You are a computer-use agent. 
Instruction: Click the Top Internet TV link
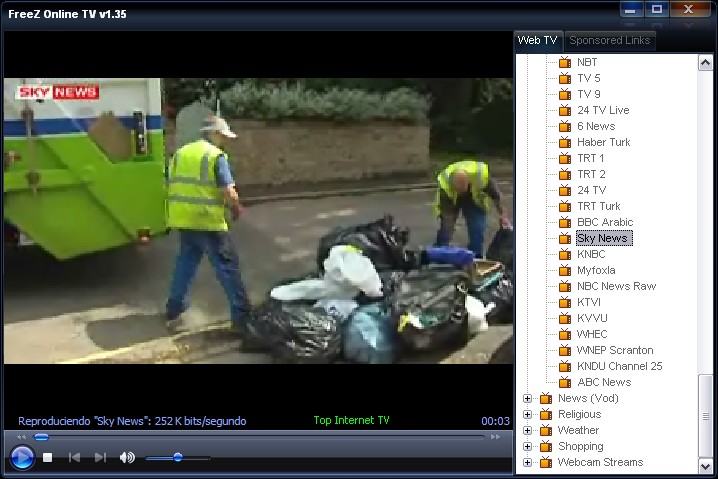[x=351, y=420]
